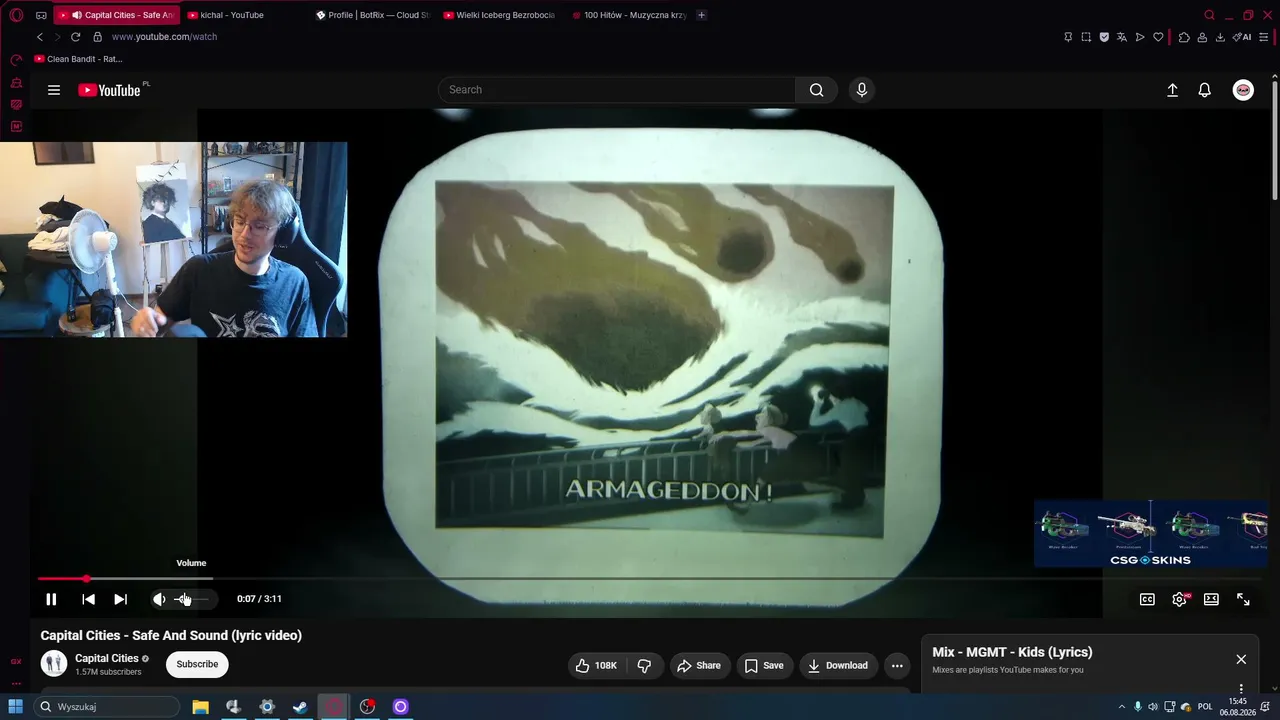
Task: Share the video
Action: click(x=698, y=665)
